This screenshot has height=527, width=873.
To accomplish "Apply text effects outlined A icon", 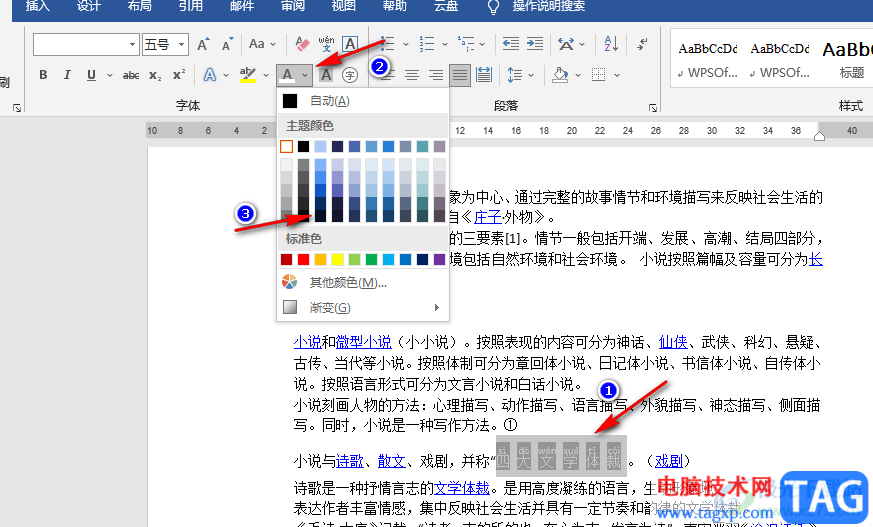I will pyautogui.click(x=210, y=75).
